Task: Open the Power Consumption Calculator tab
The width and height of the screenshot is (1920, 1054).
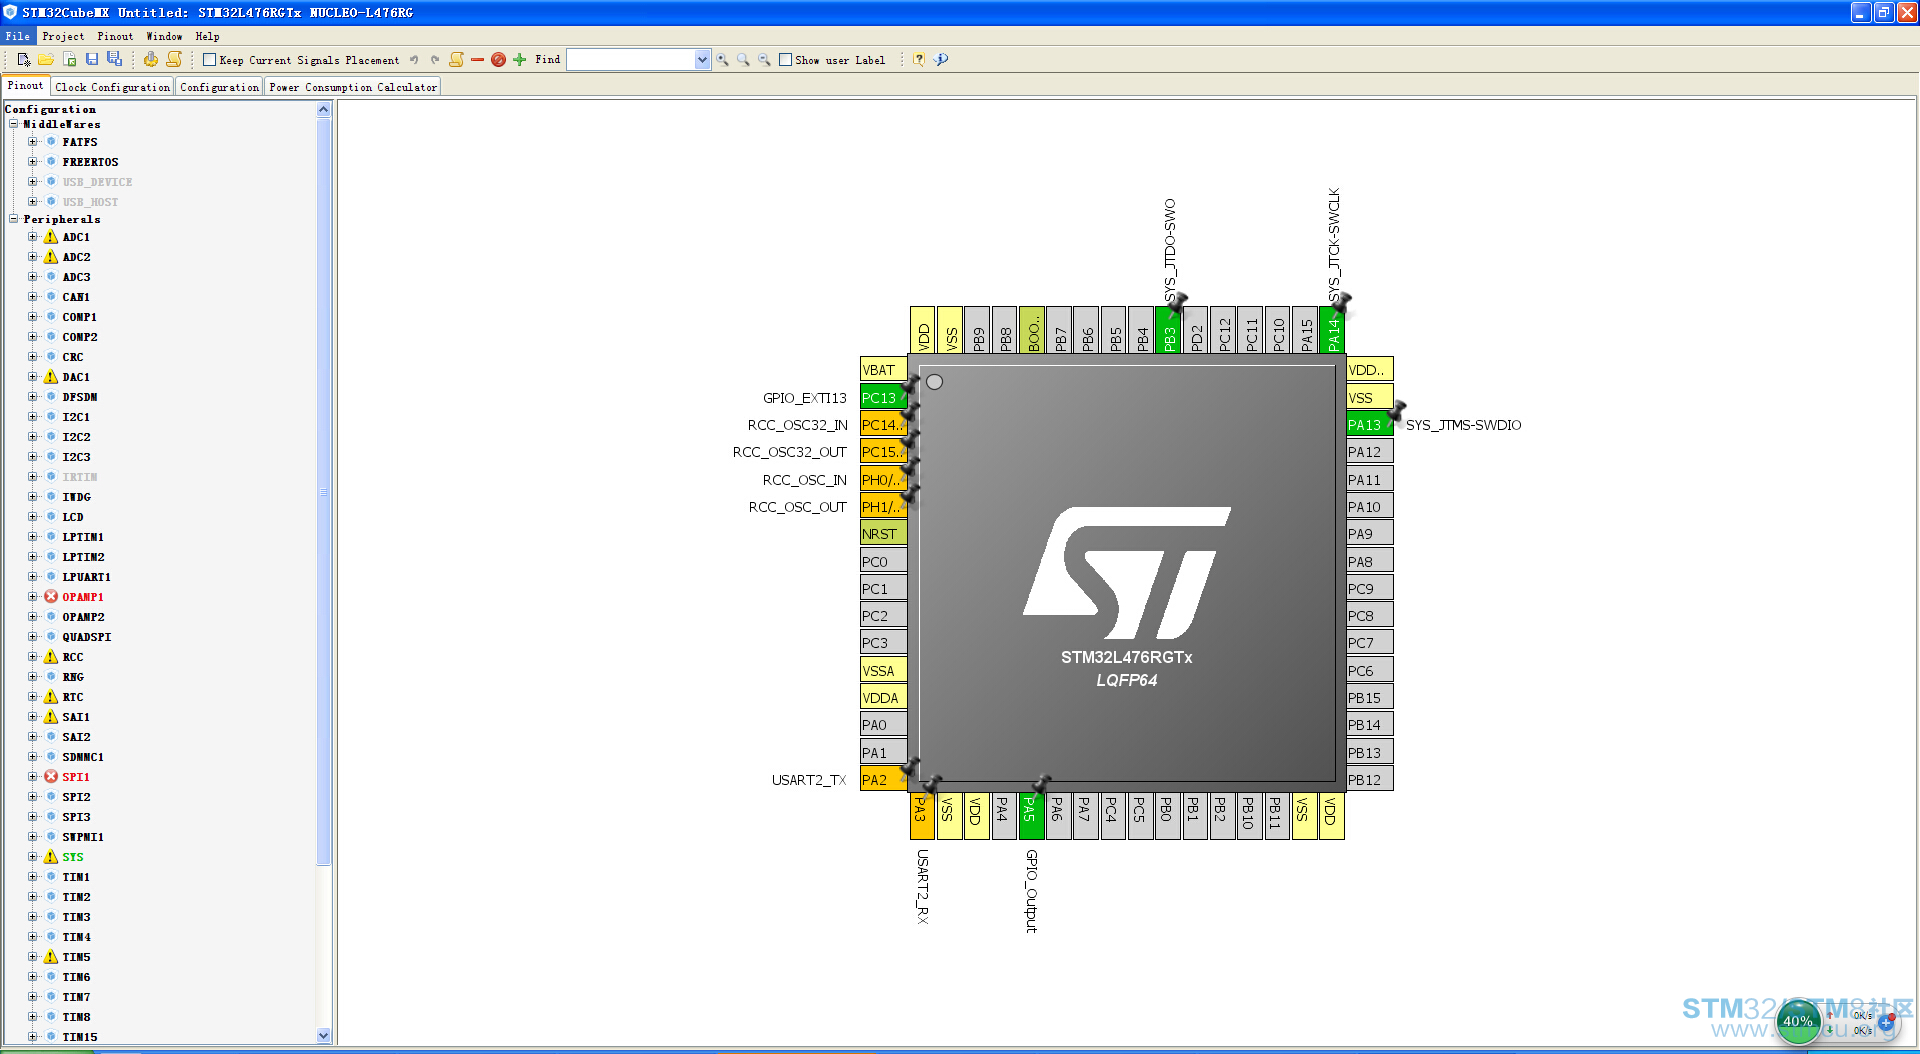Action: click(353, 87)
